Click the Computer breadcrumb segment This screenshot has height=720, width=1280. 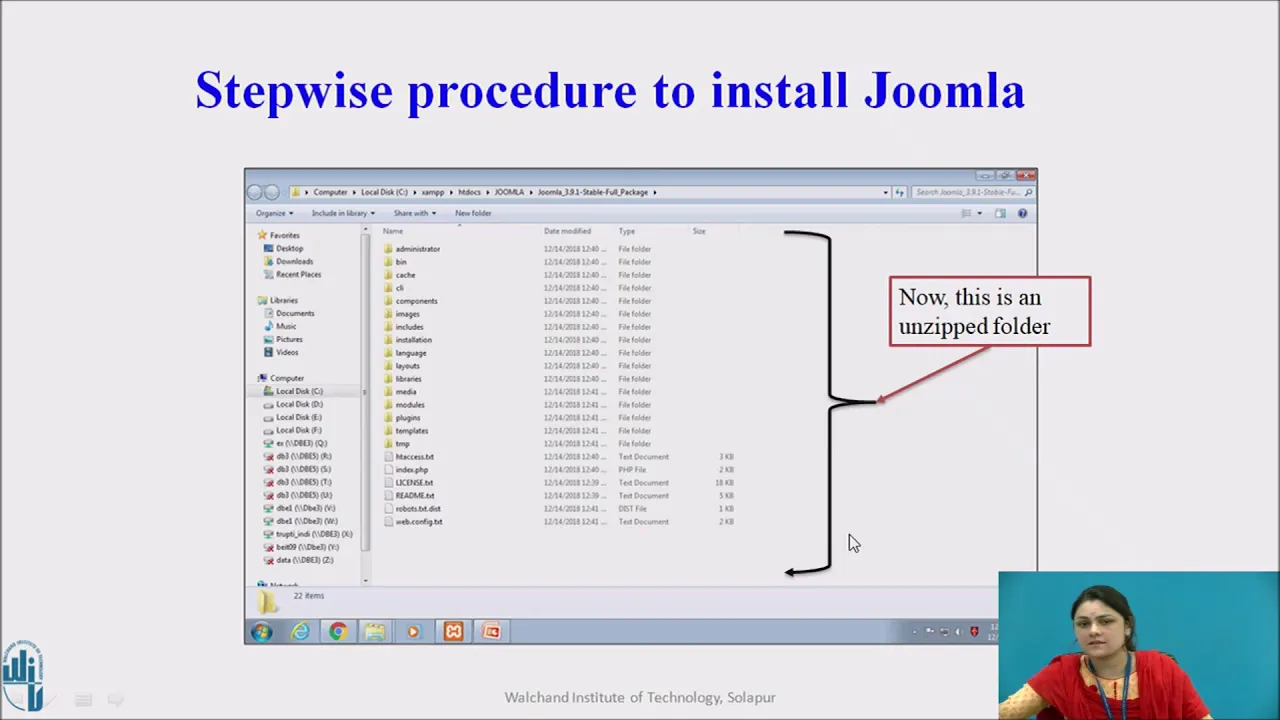coord(330,192)
